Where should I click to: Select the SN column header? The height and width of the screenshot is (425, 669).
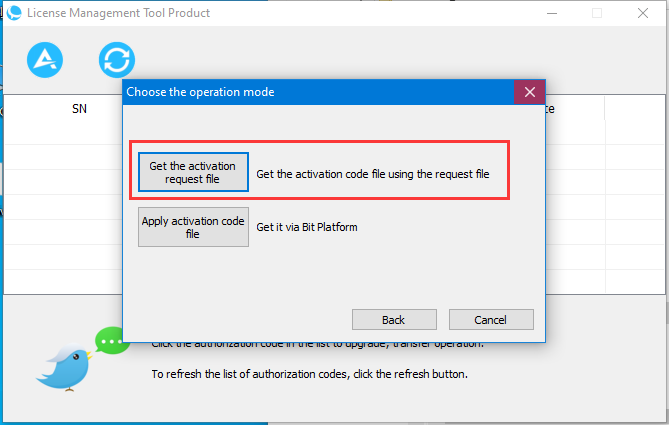(79, 109)
